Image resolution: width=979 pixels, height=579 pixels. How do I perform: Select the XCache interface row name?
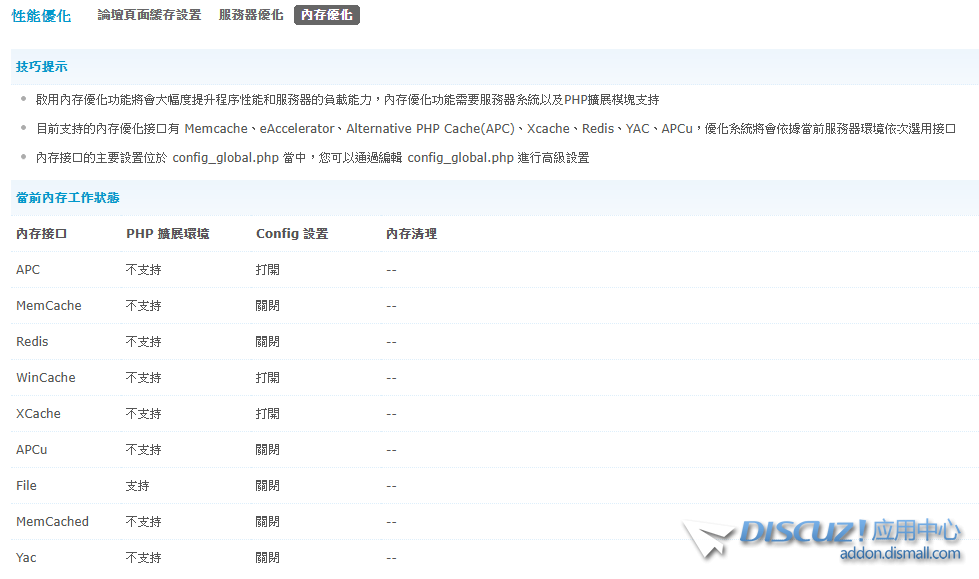[38, 414]
